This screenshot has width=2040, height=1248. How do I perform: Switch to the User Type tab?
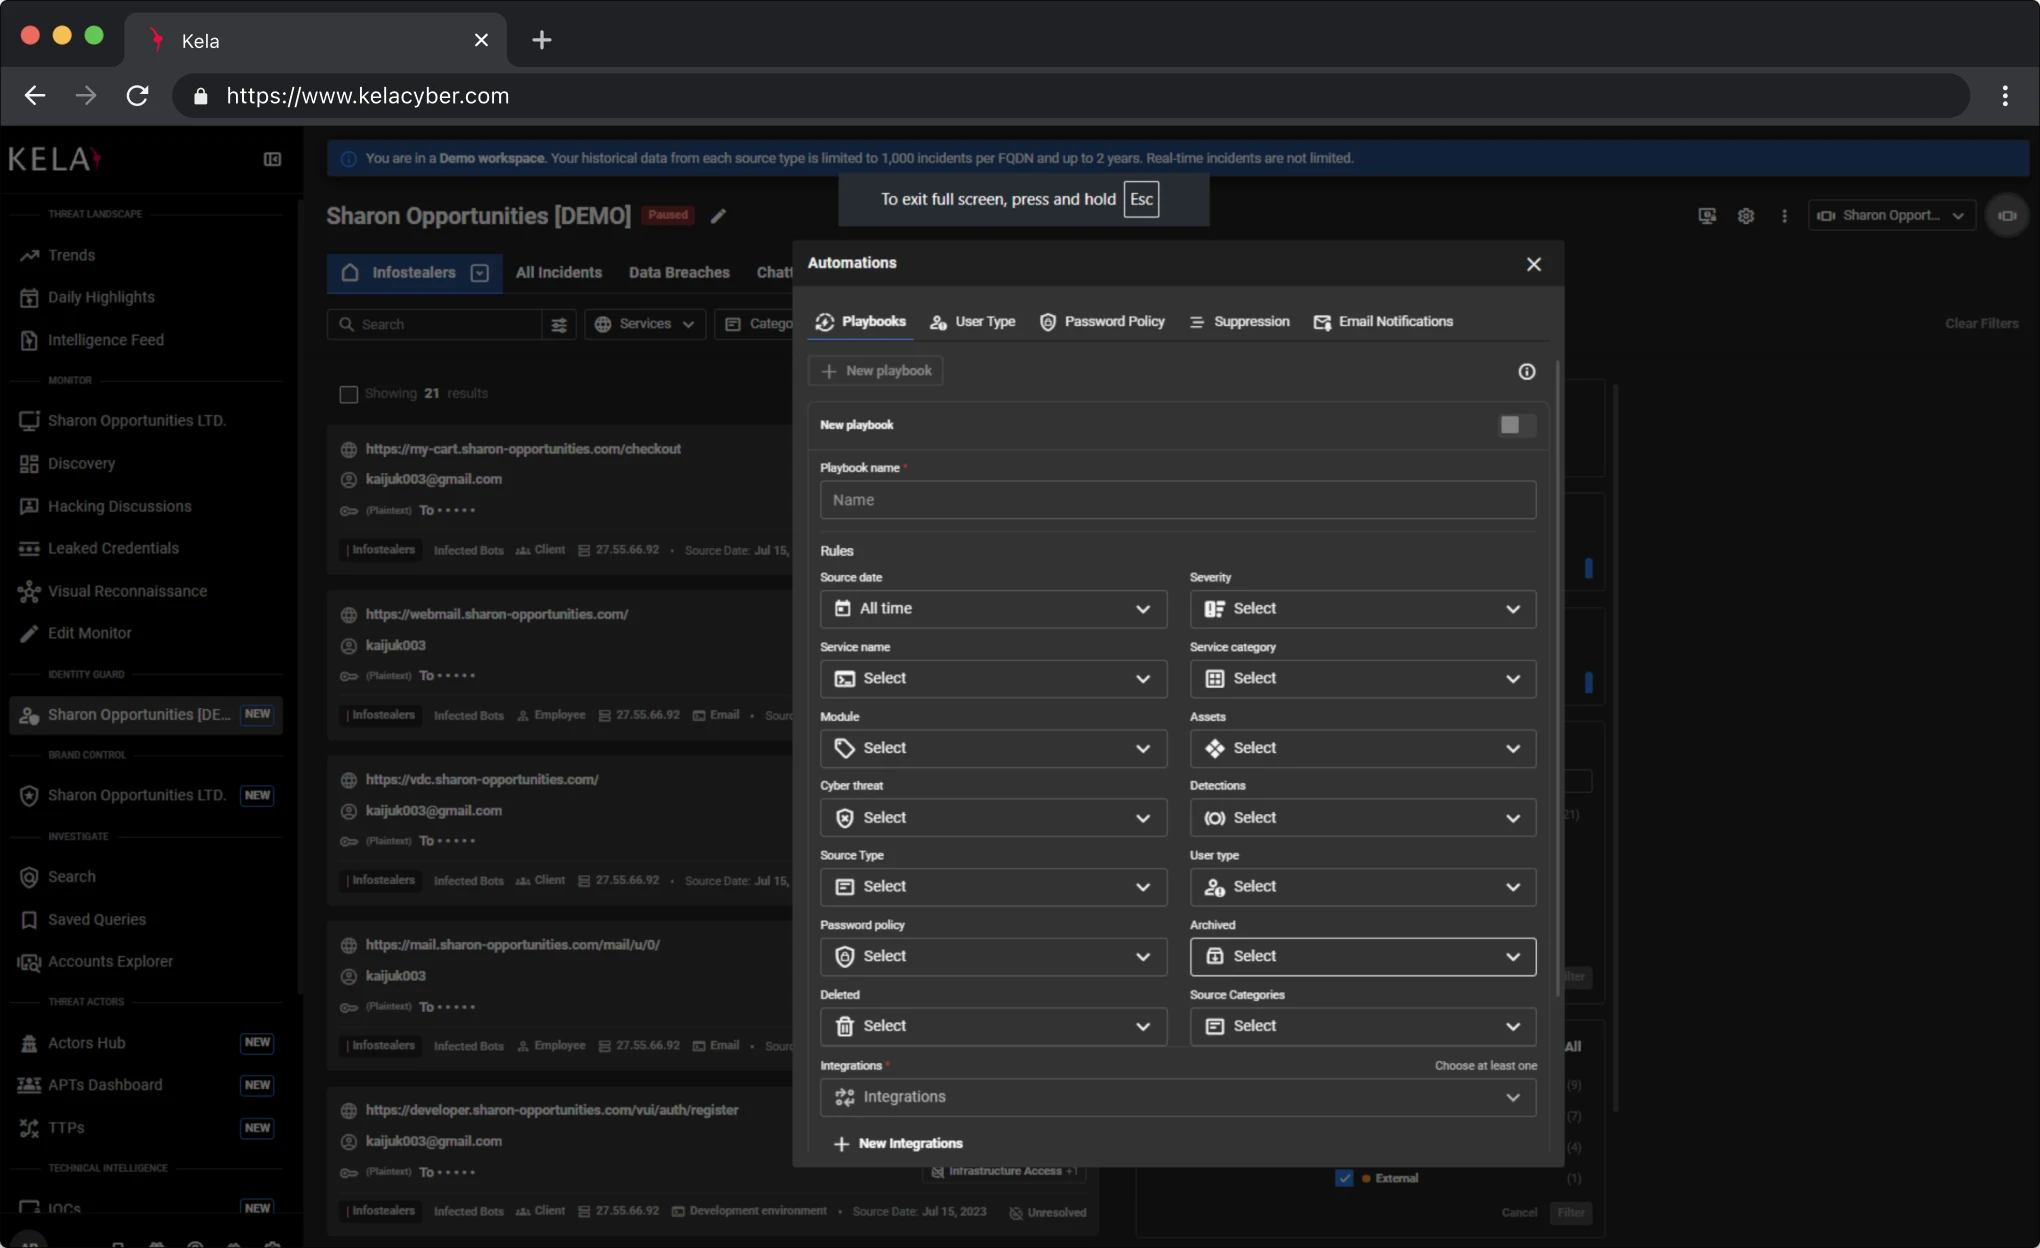click(972, 322)
